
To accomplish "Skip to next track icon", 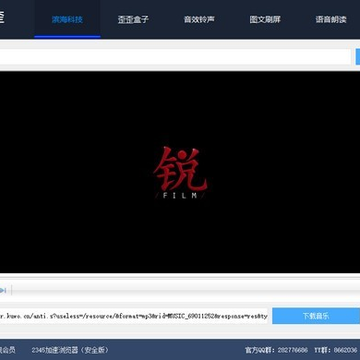I will [3, 290].
